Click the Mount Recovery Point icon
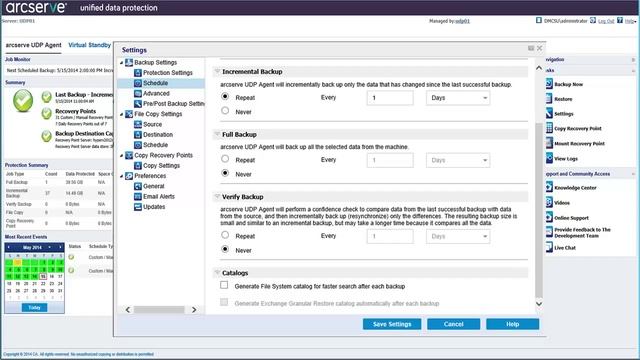 [x=549, y=143]
